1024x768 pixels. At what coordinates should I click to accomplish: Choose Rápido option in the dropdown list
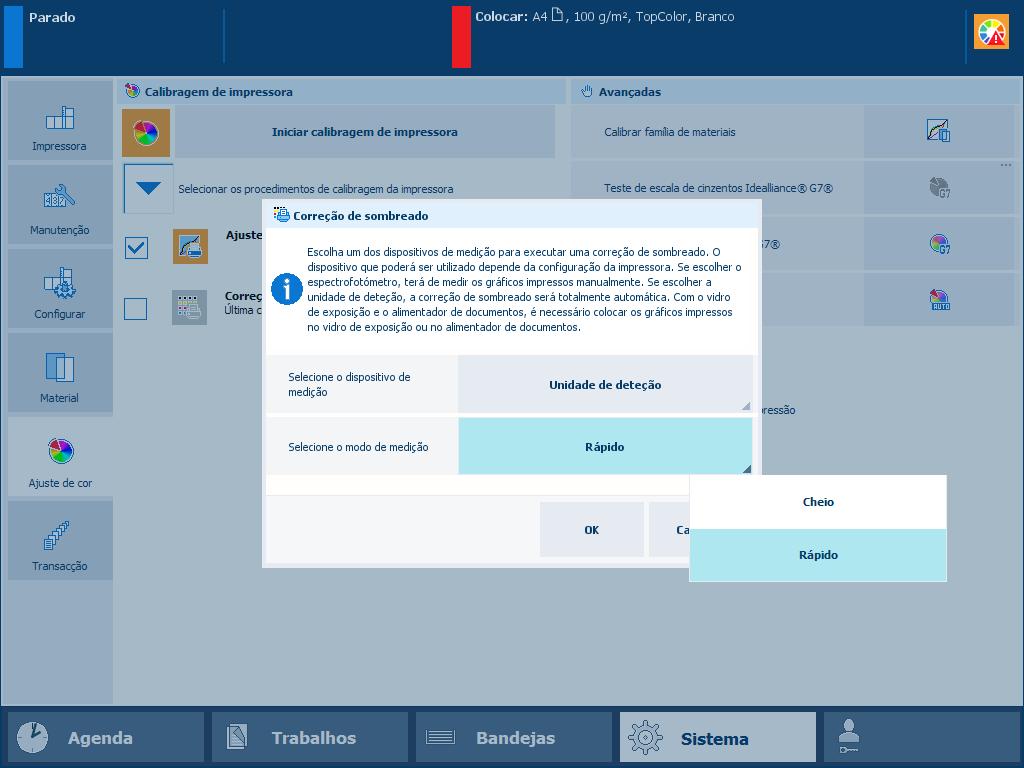817,555
